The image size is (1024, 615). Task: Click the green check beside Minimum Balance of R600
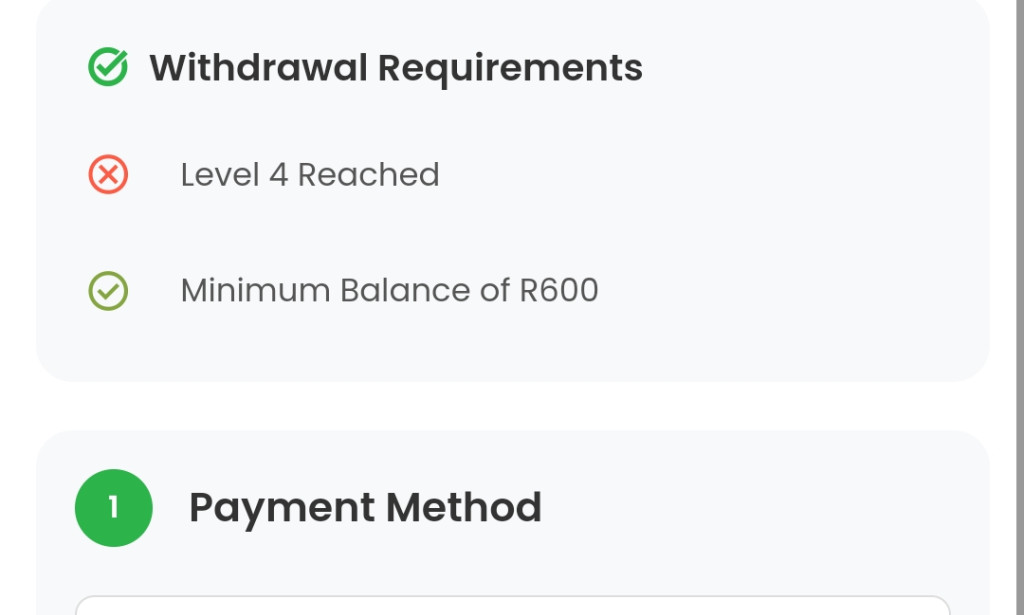(x=107, y=291)
